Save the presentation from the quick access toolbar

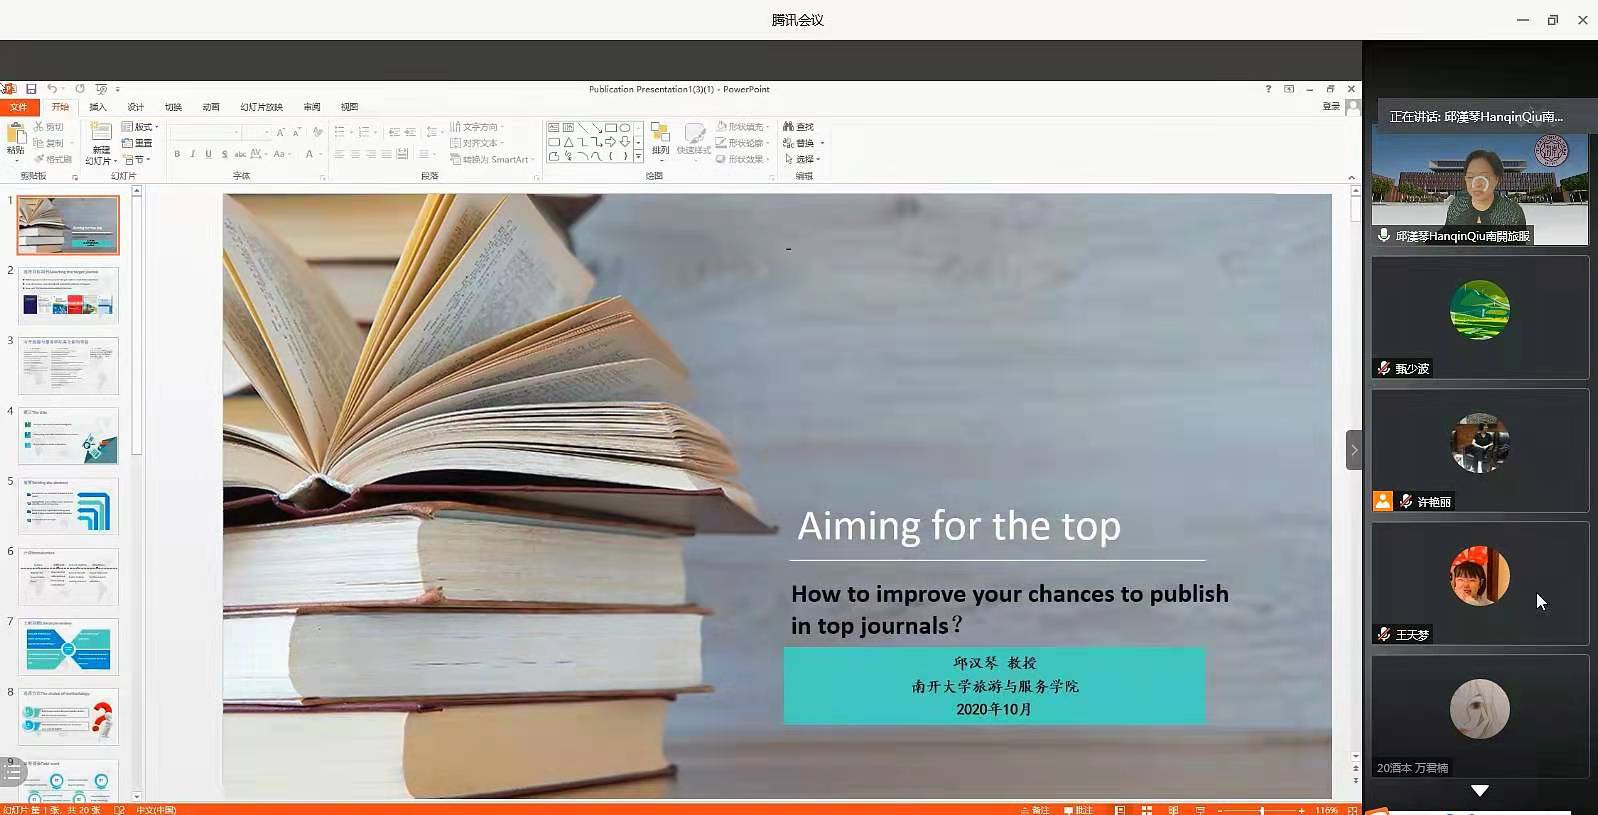31,89
